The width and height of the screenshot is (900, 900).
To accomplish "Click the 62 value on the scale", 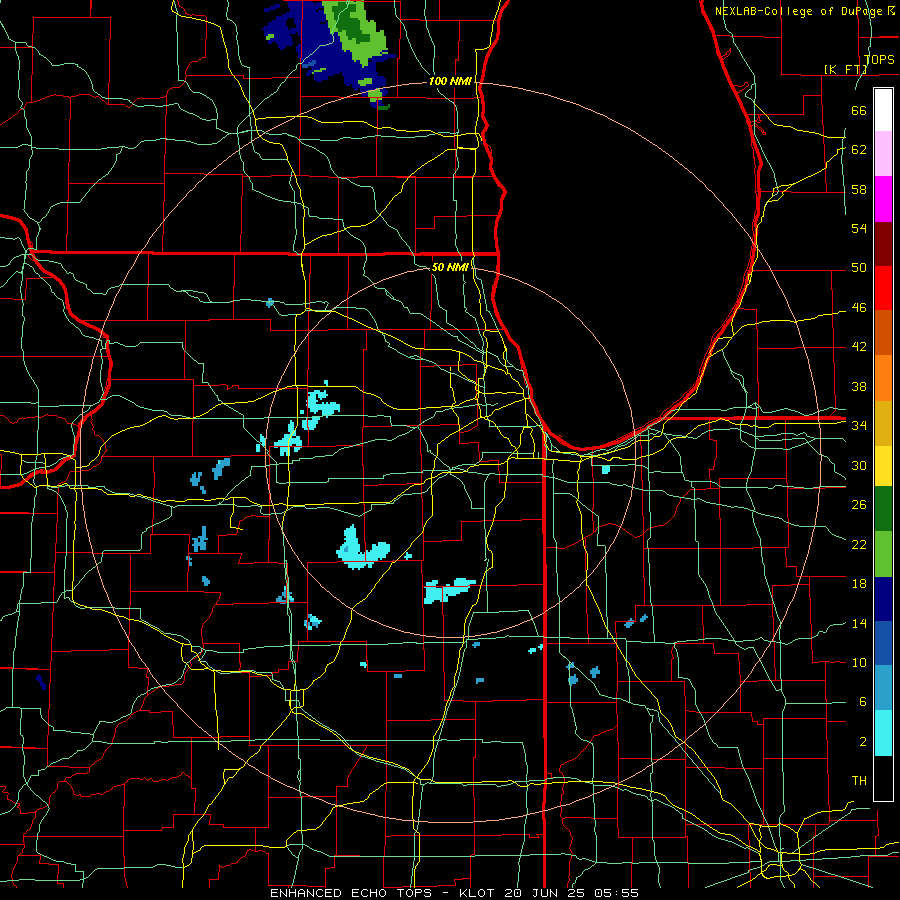I will click(859, 149).
